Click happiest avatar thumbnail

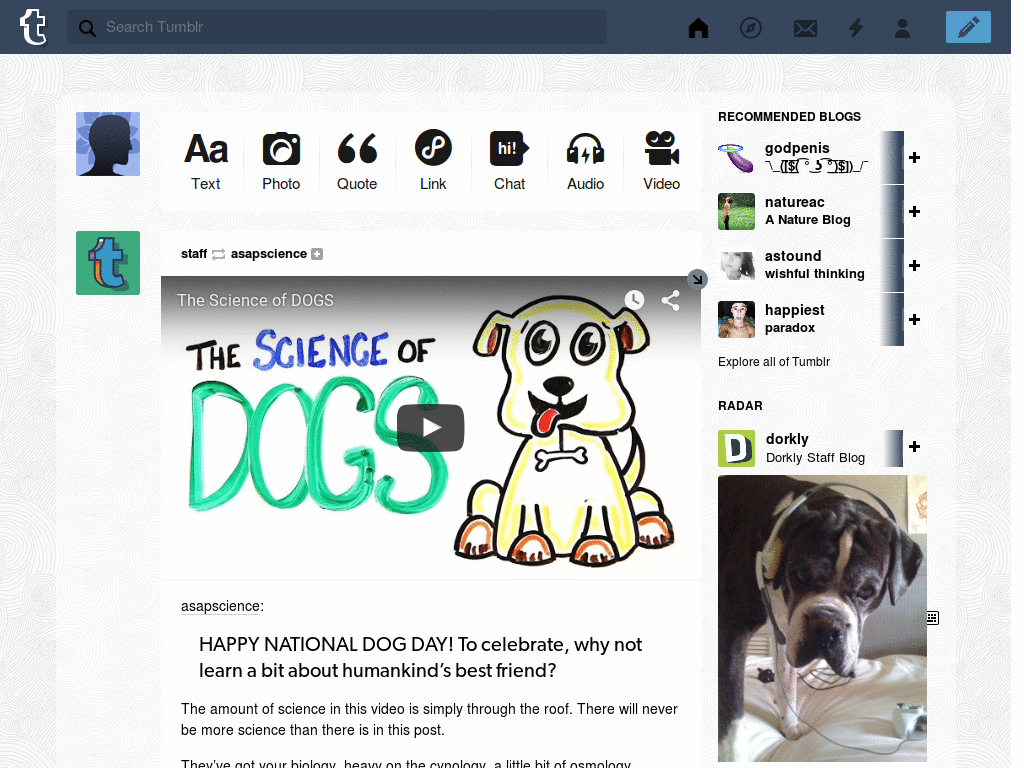pos(736,319)
